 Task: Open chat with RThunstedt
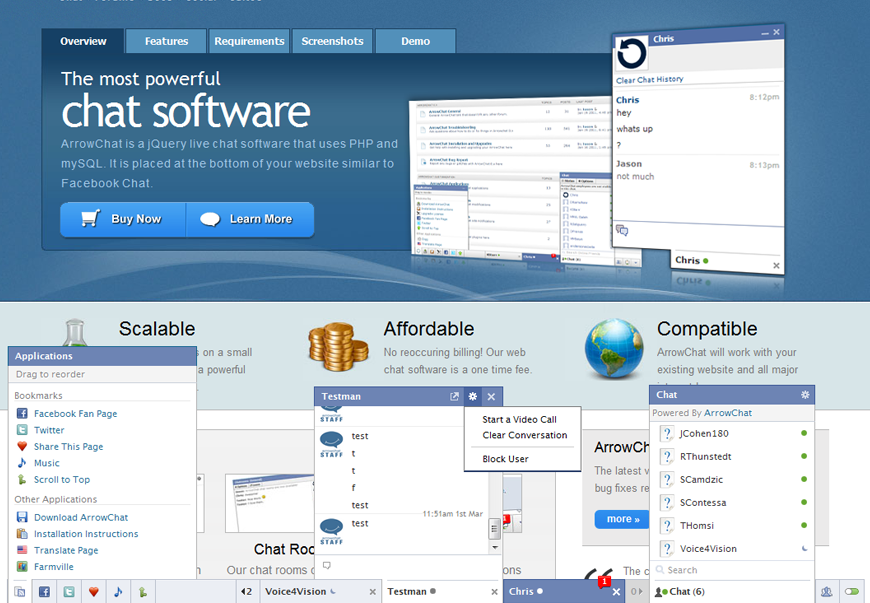point(732,457)
